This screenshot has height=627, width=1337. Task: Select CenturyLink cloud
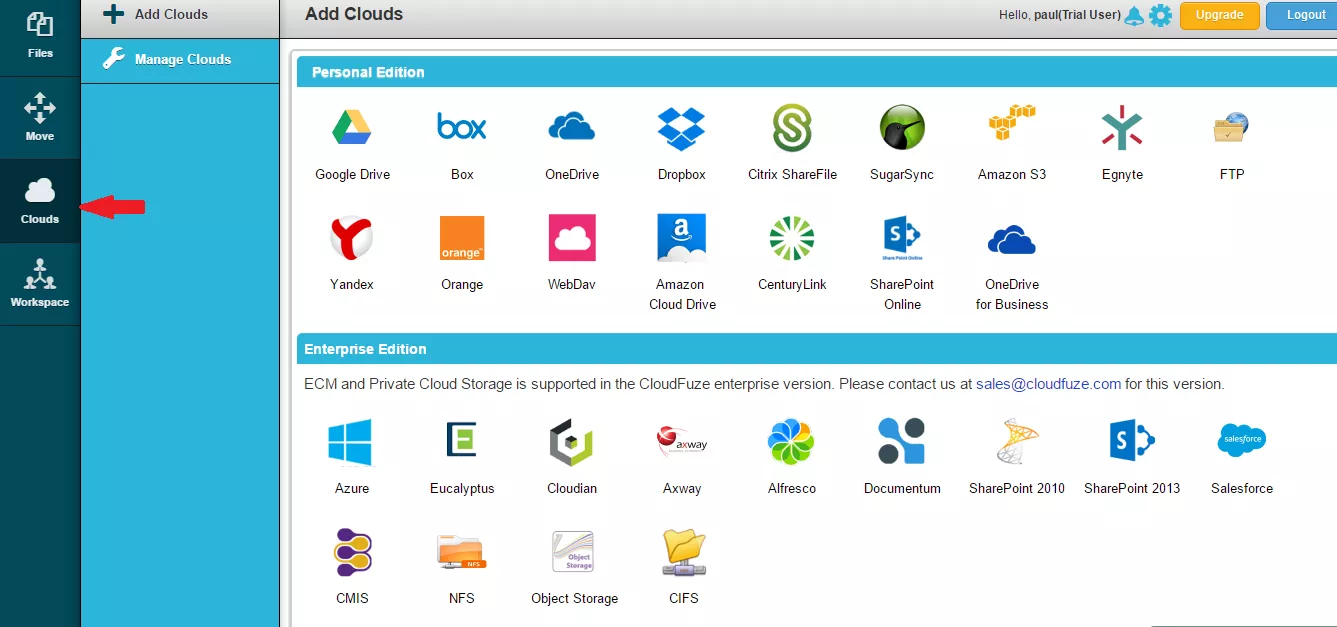792,238
